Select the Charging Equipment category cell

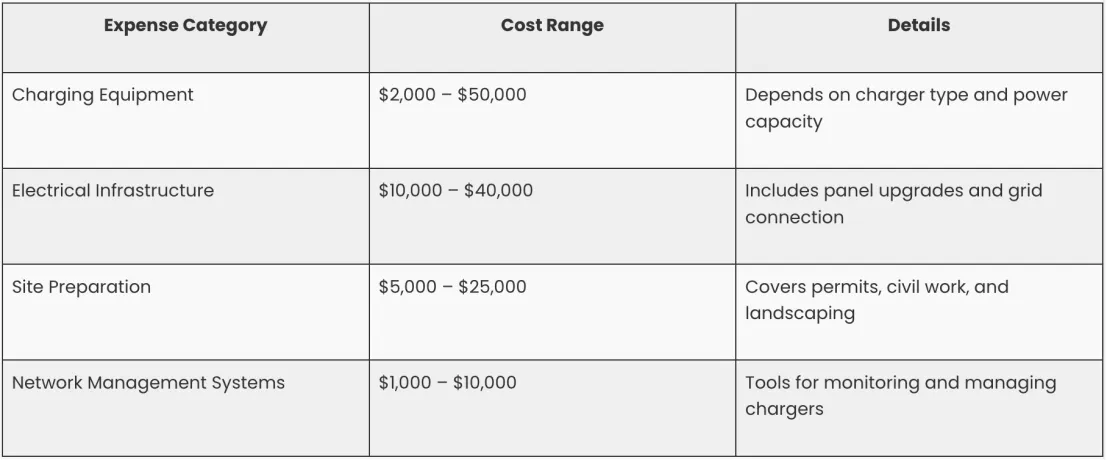point(103,95)
